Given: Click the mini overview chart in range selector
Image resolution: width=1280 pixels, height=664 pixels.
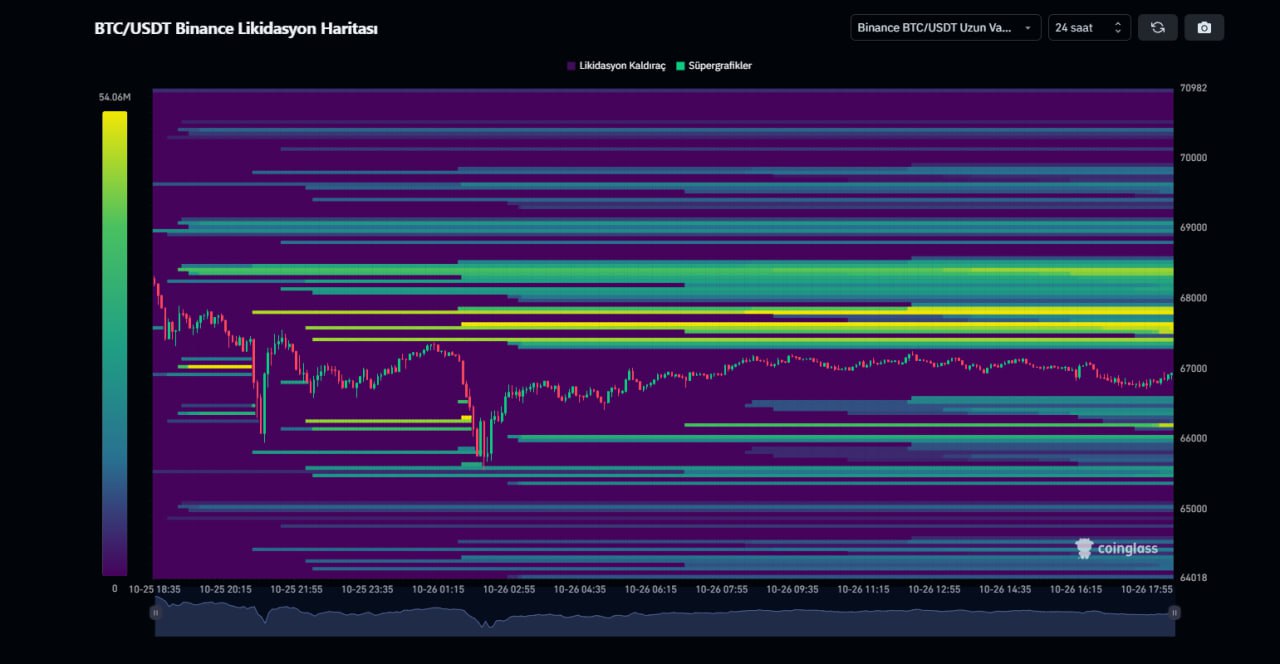Looking at the screenshot, I should click(x=664, y=616).
